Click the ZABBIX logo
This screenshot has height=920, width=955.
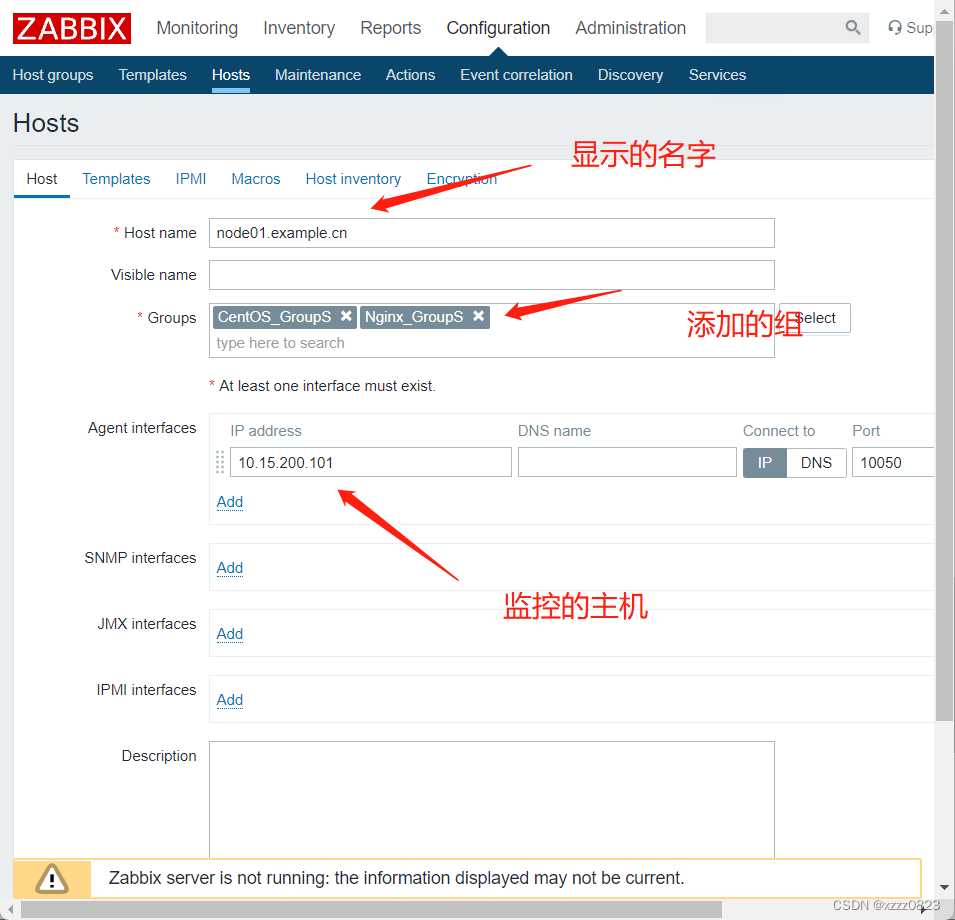(x=72, y=28)
